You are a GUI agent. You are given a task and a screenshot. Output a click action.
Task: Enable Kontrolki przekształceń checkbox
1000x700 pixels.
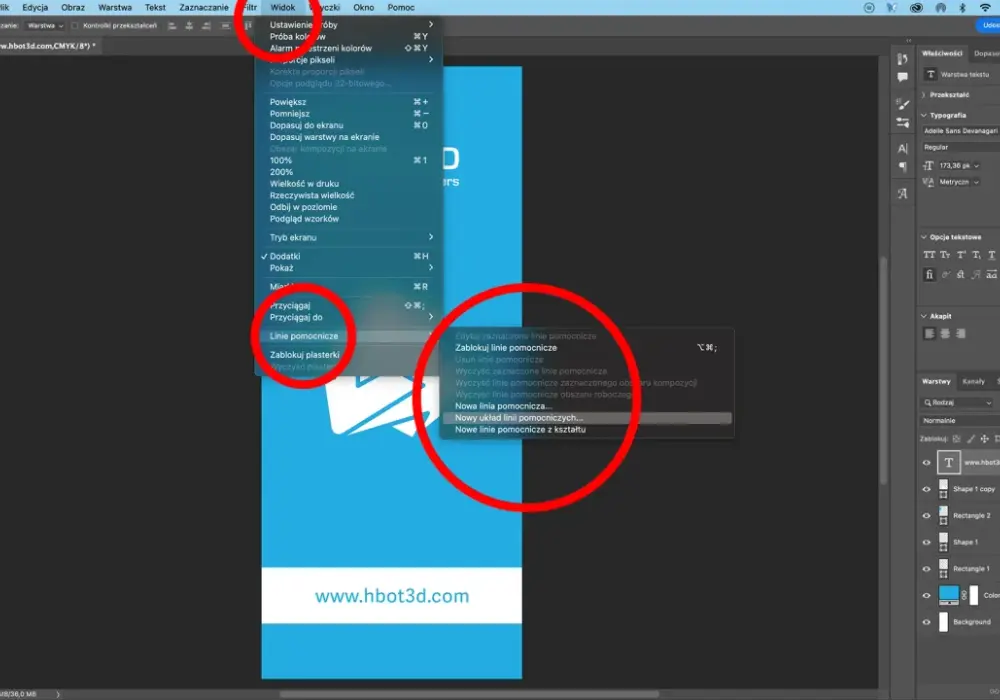[75, 26]
